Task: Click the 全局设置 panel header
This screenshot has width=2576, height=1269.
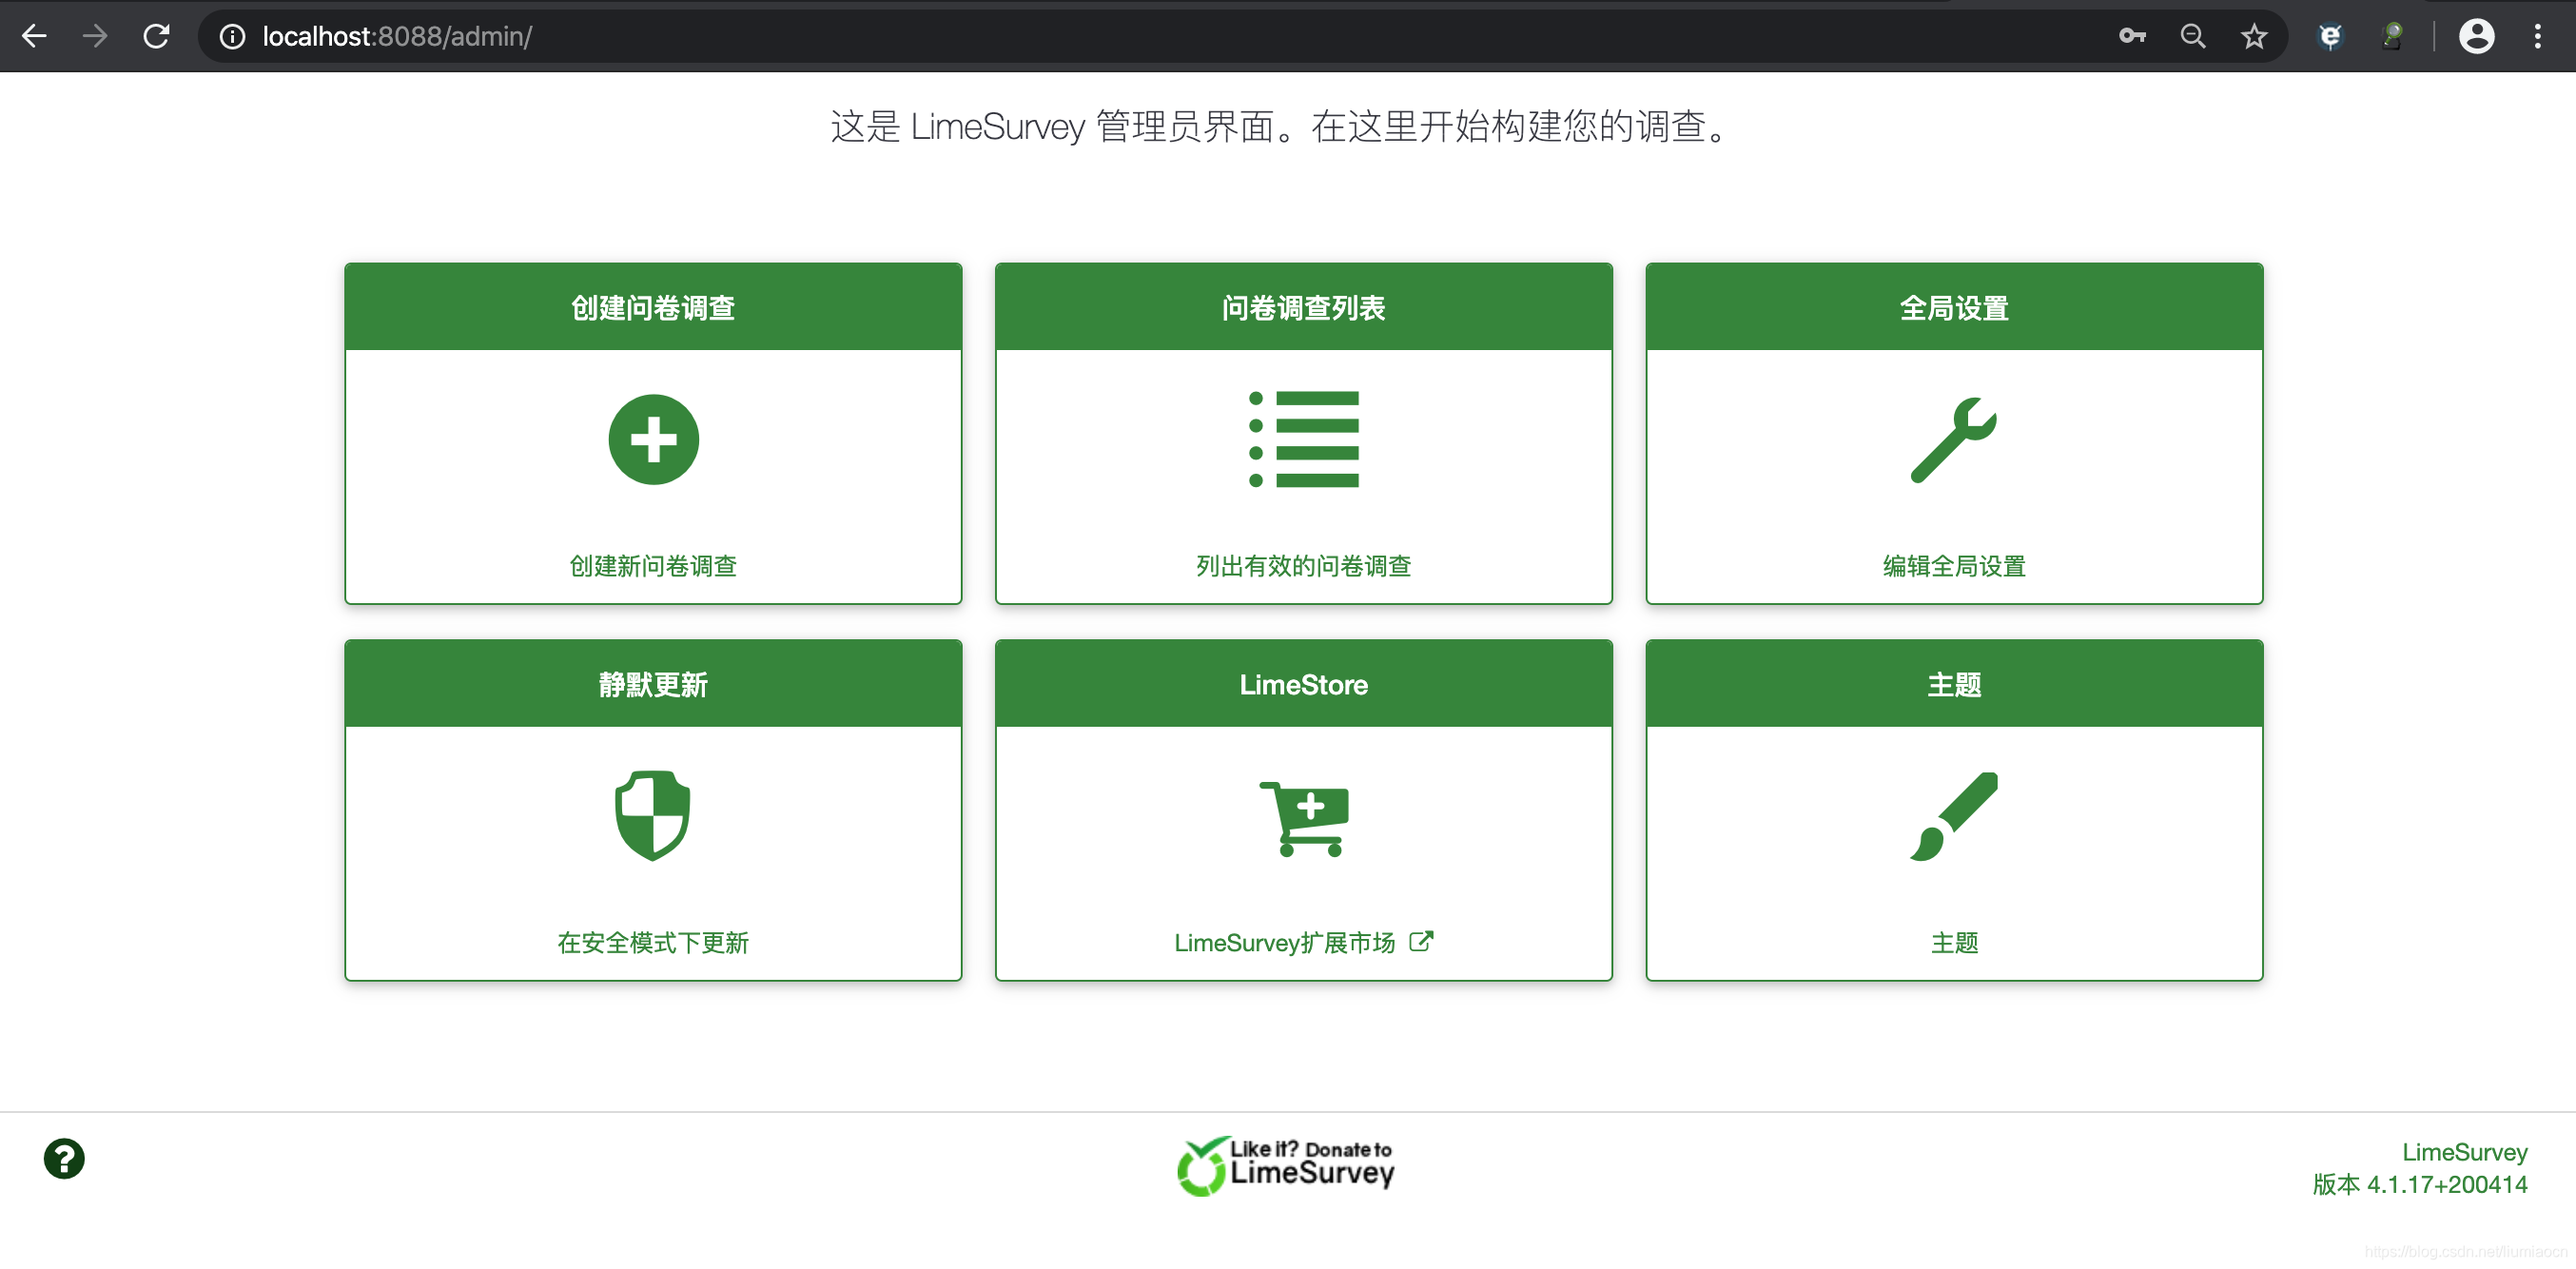Action: (1953, 307)
